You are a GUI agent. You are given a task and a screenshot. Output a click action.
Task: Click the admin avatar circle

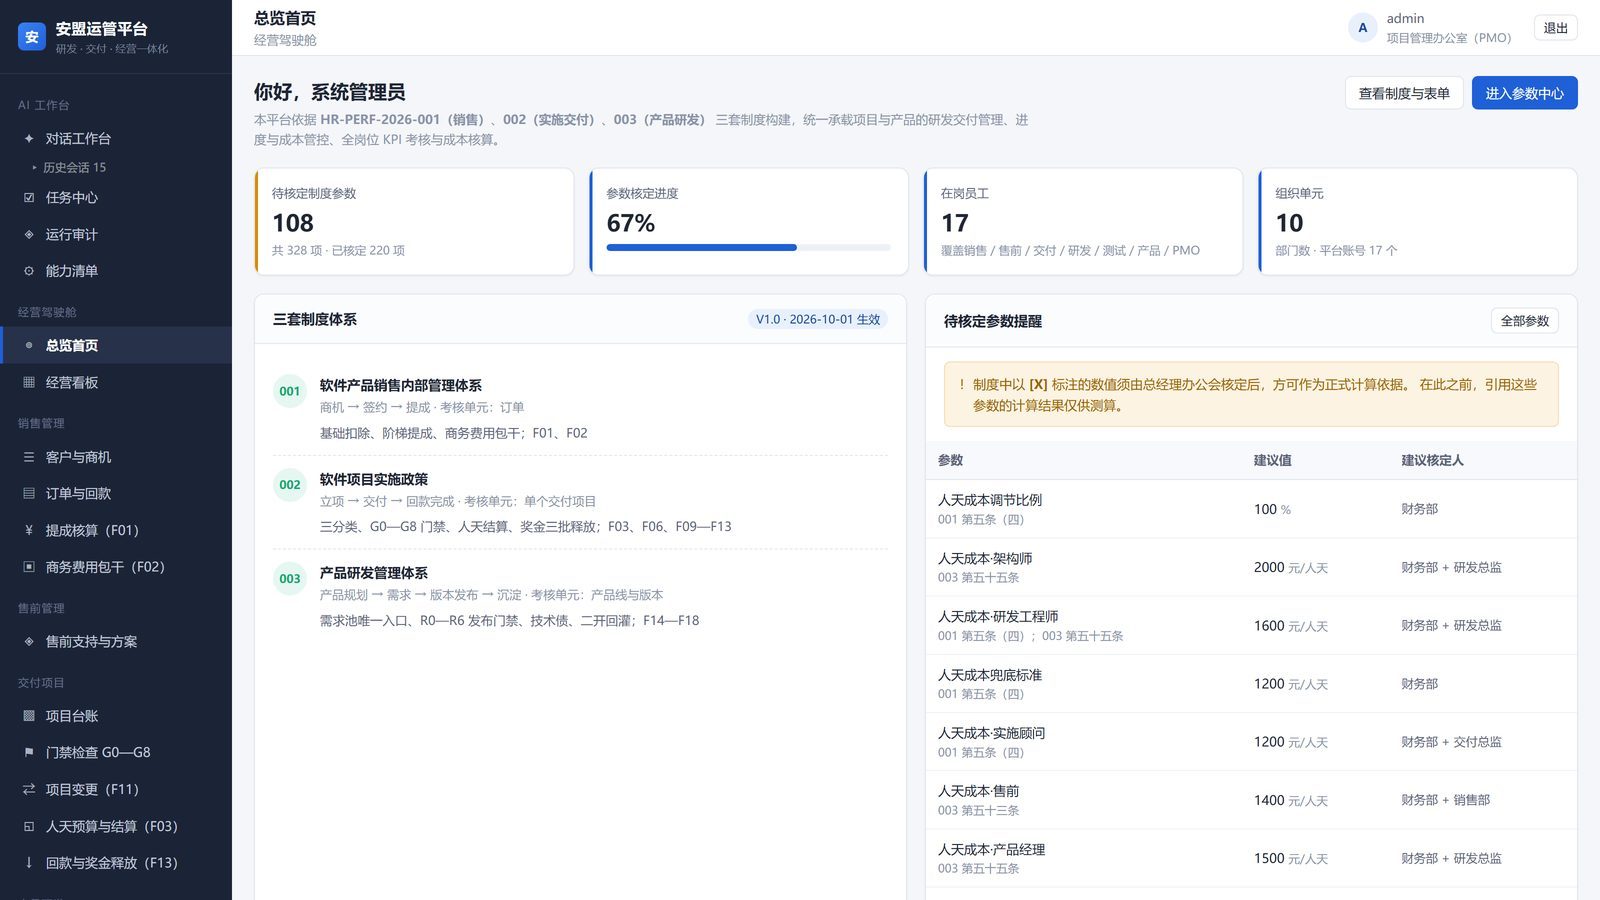[1362, 28]
